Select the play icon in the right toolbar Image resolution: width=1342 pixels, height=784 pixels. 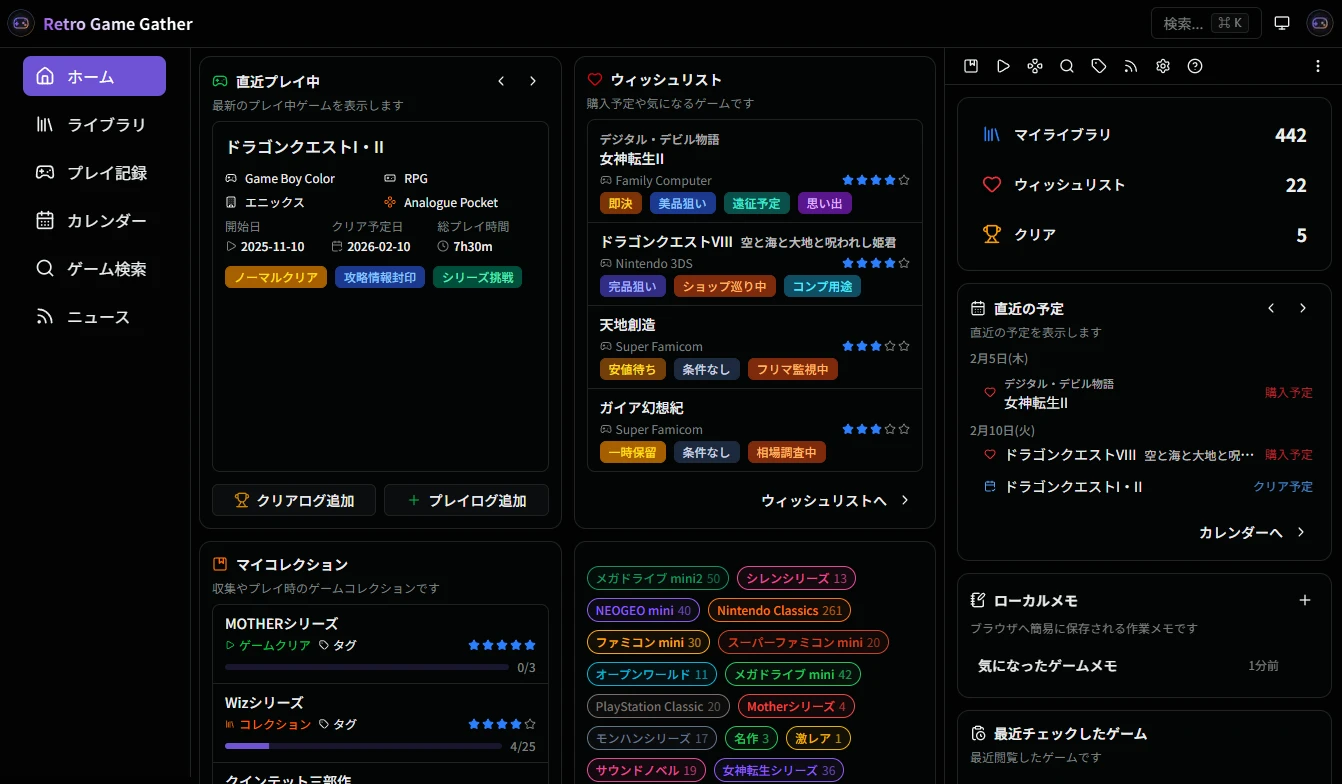(x=1003, y=66)
